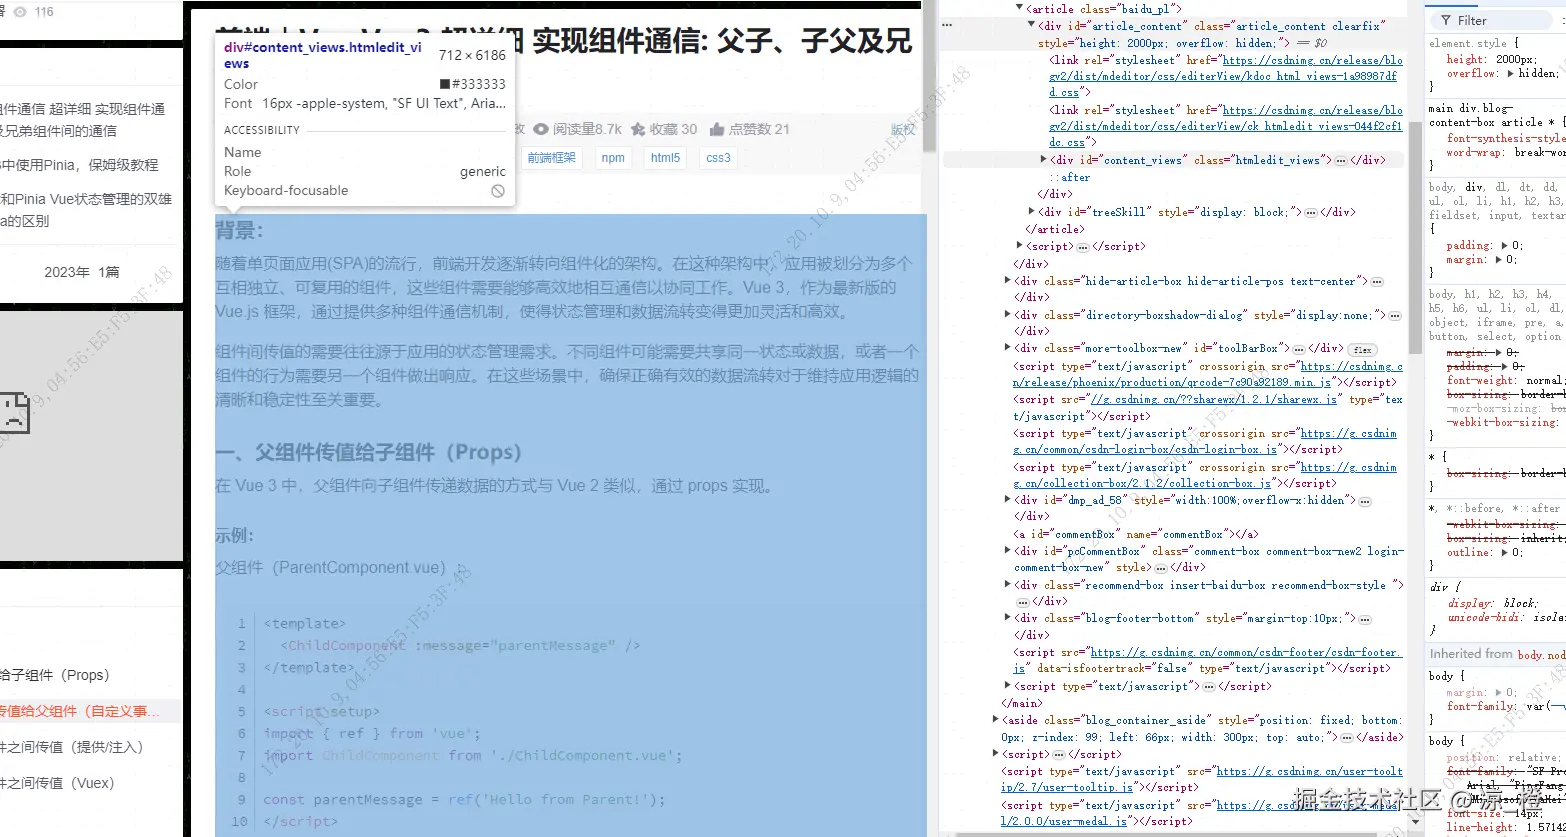Open ck_htmledit_views stylesheet href link

click(x=1226, y=126)
